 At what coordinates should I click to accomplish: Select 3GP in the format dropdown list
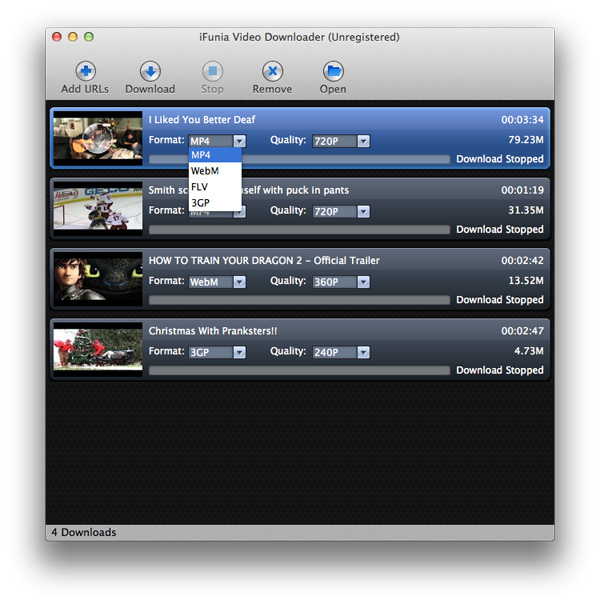(215, 203)
